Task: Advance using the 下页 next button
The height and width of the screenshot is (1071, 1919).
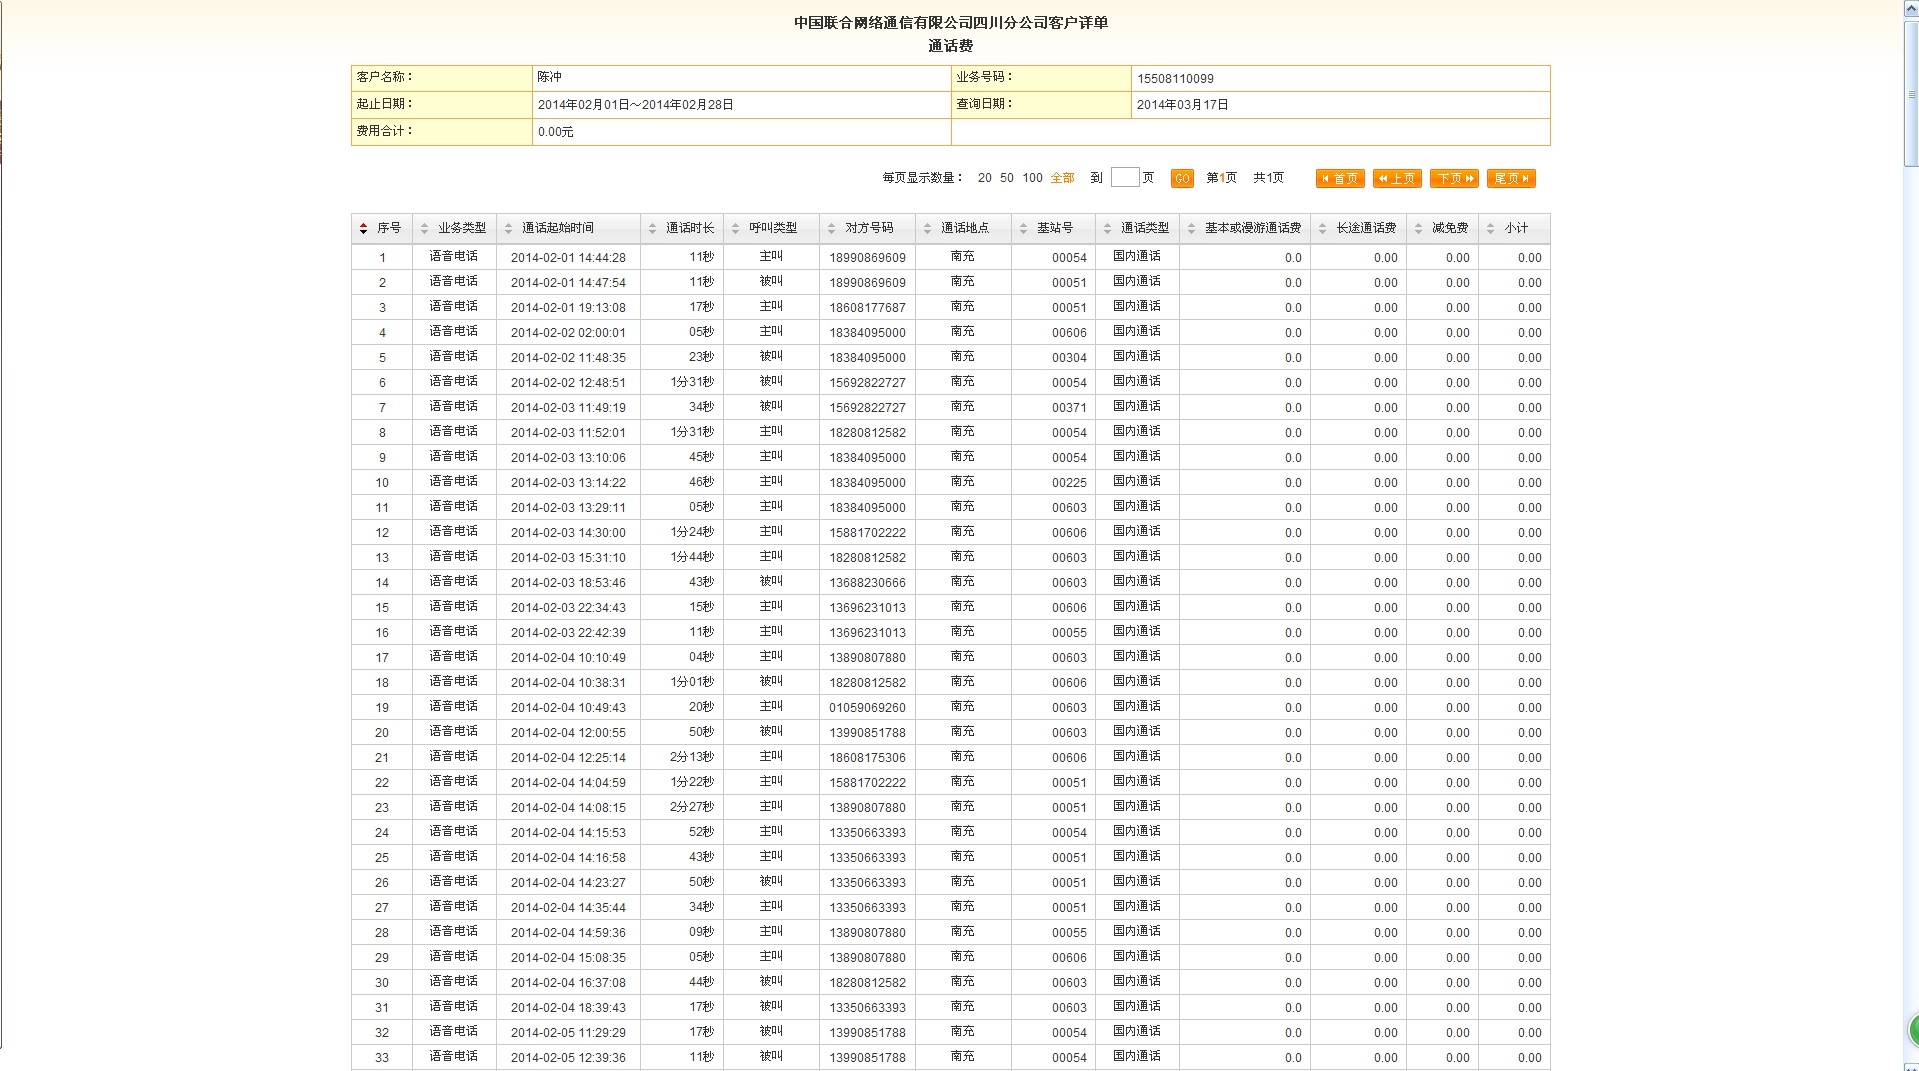Action: (1454, 178)
